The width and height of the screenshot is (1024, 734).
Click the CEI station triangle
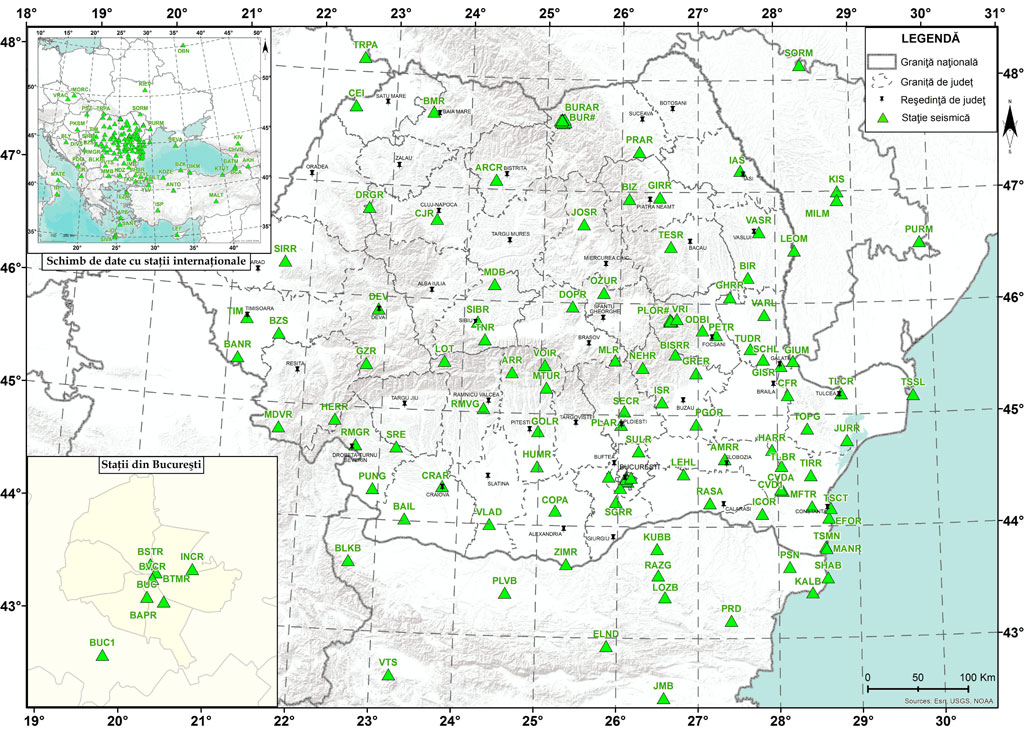click(x=356, y=106)
